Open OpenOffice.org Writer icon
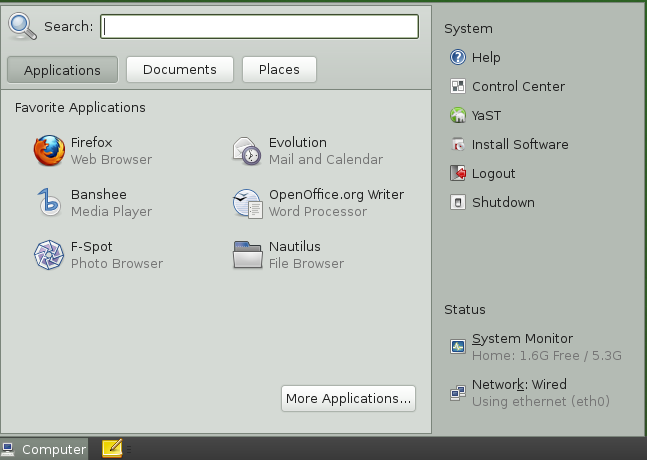647x460 pixels. (x=247, y=203)
